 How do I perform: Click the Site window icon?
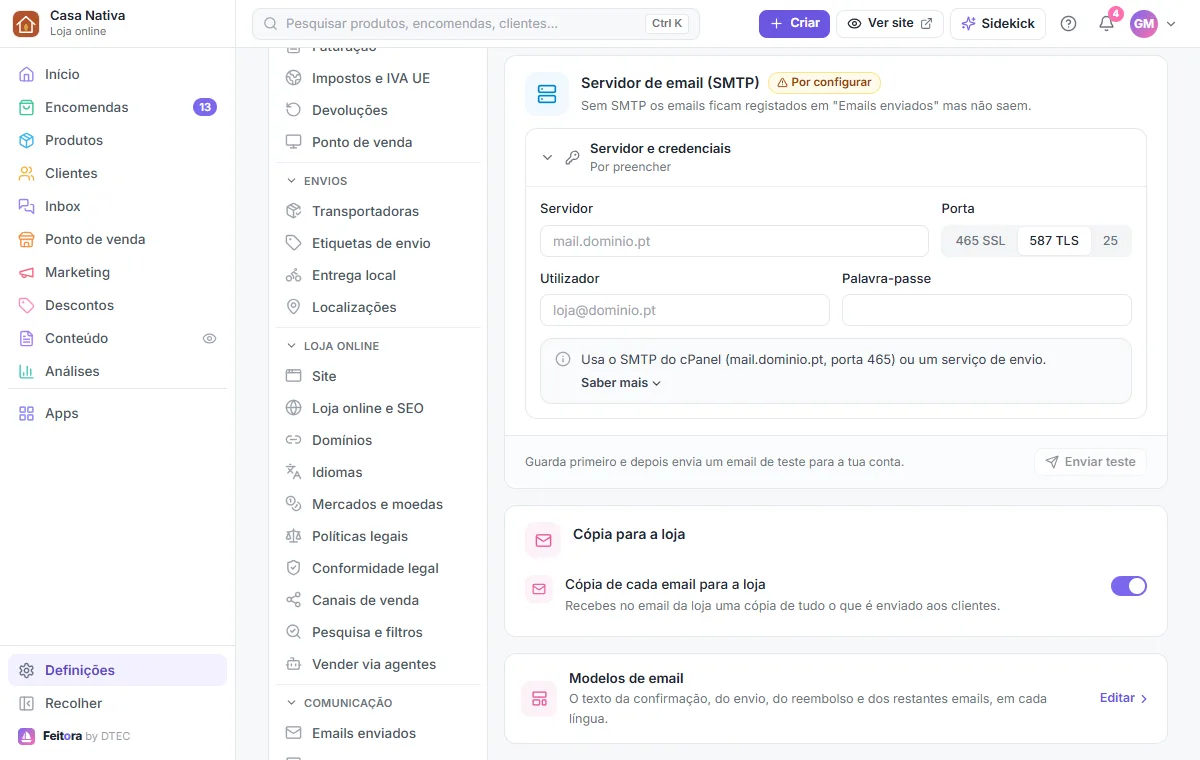pos(293,376)
